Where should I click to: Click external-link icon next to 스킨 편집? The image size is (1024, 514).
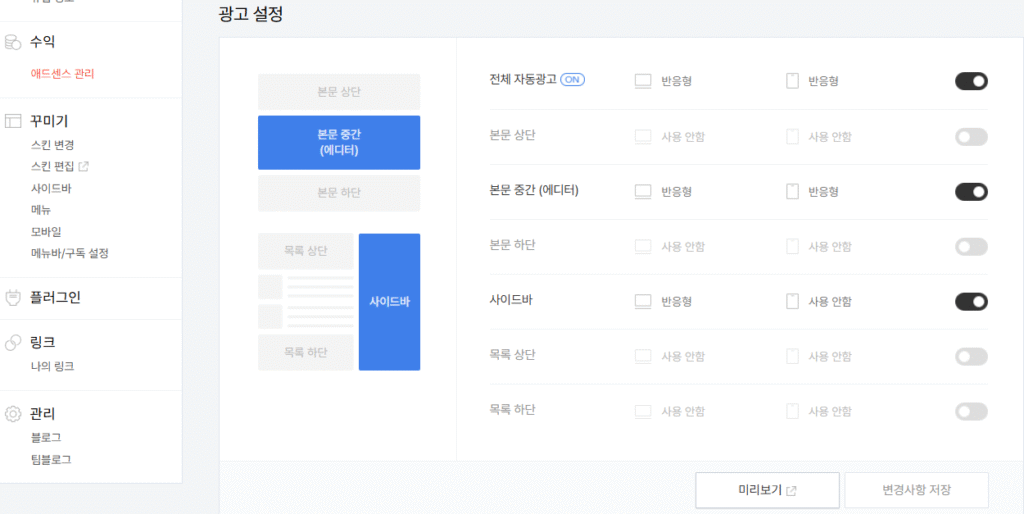coord(83,167)
